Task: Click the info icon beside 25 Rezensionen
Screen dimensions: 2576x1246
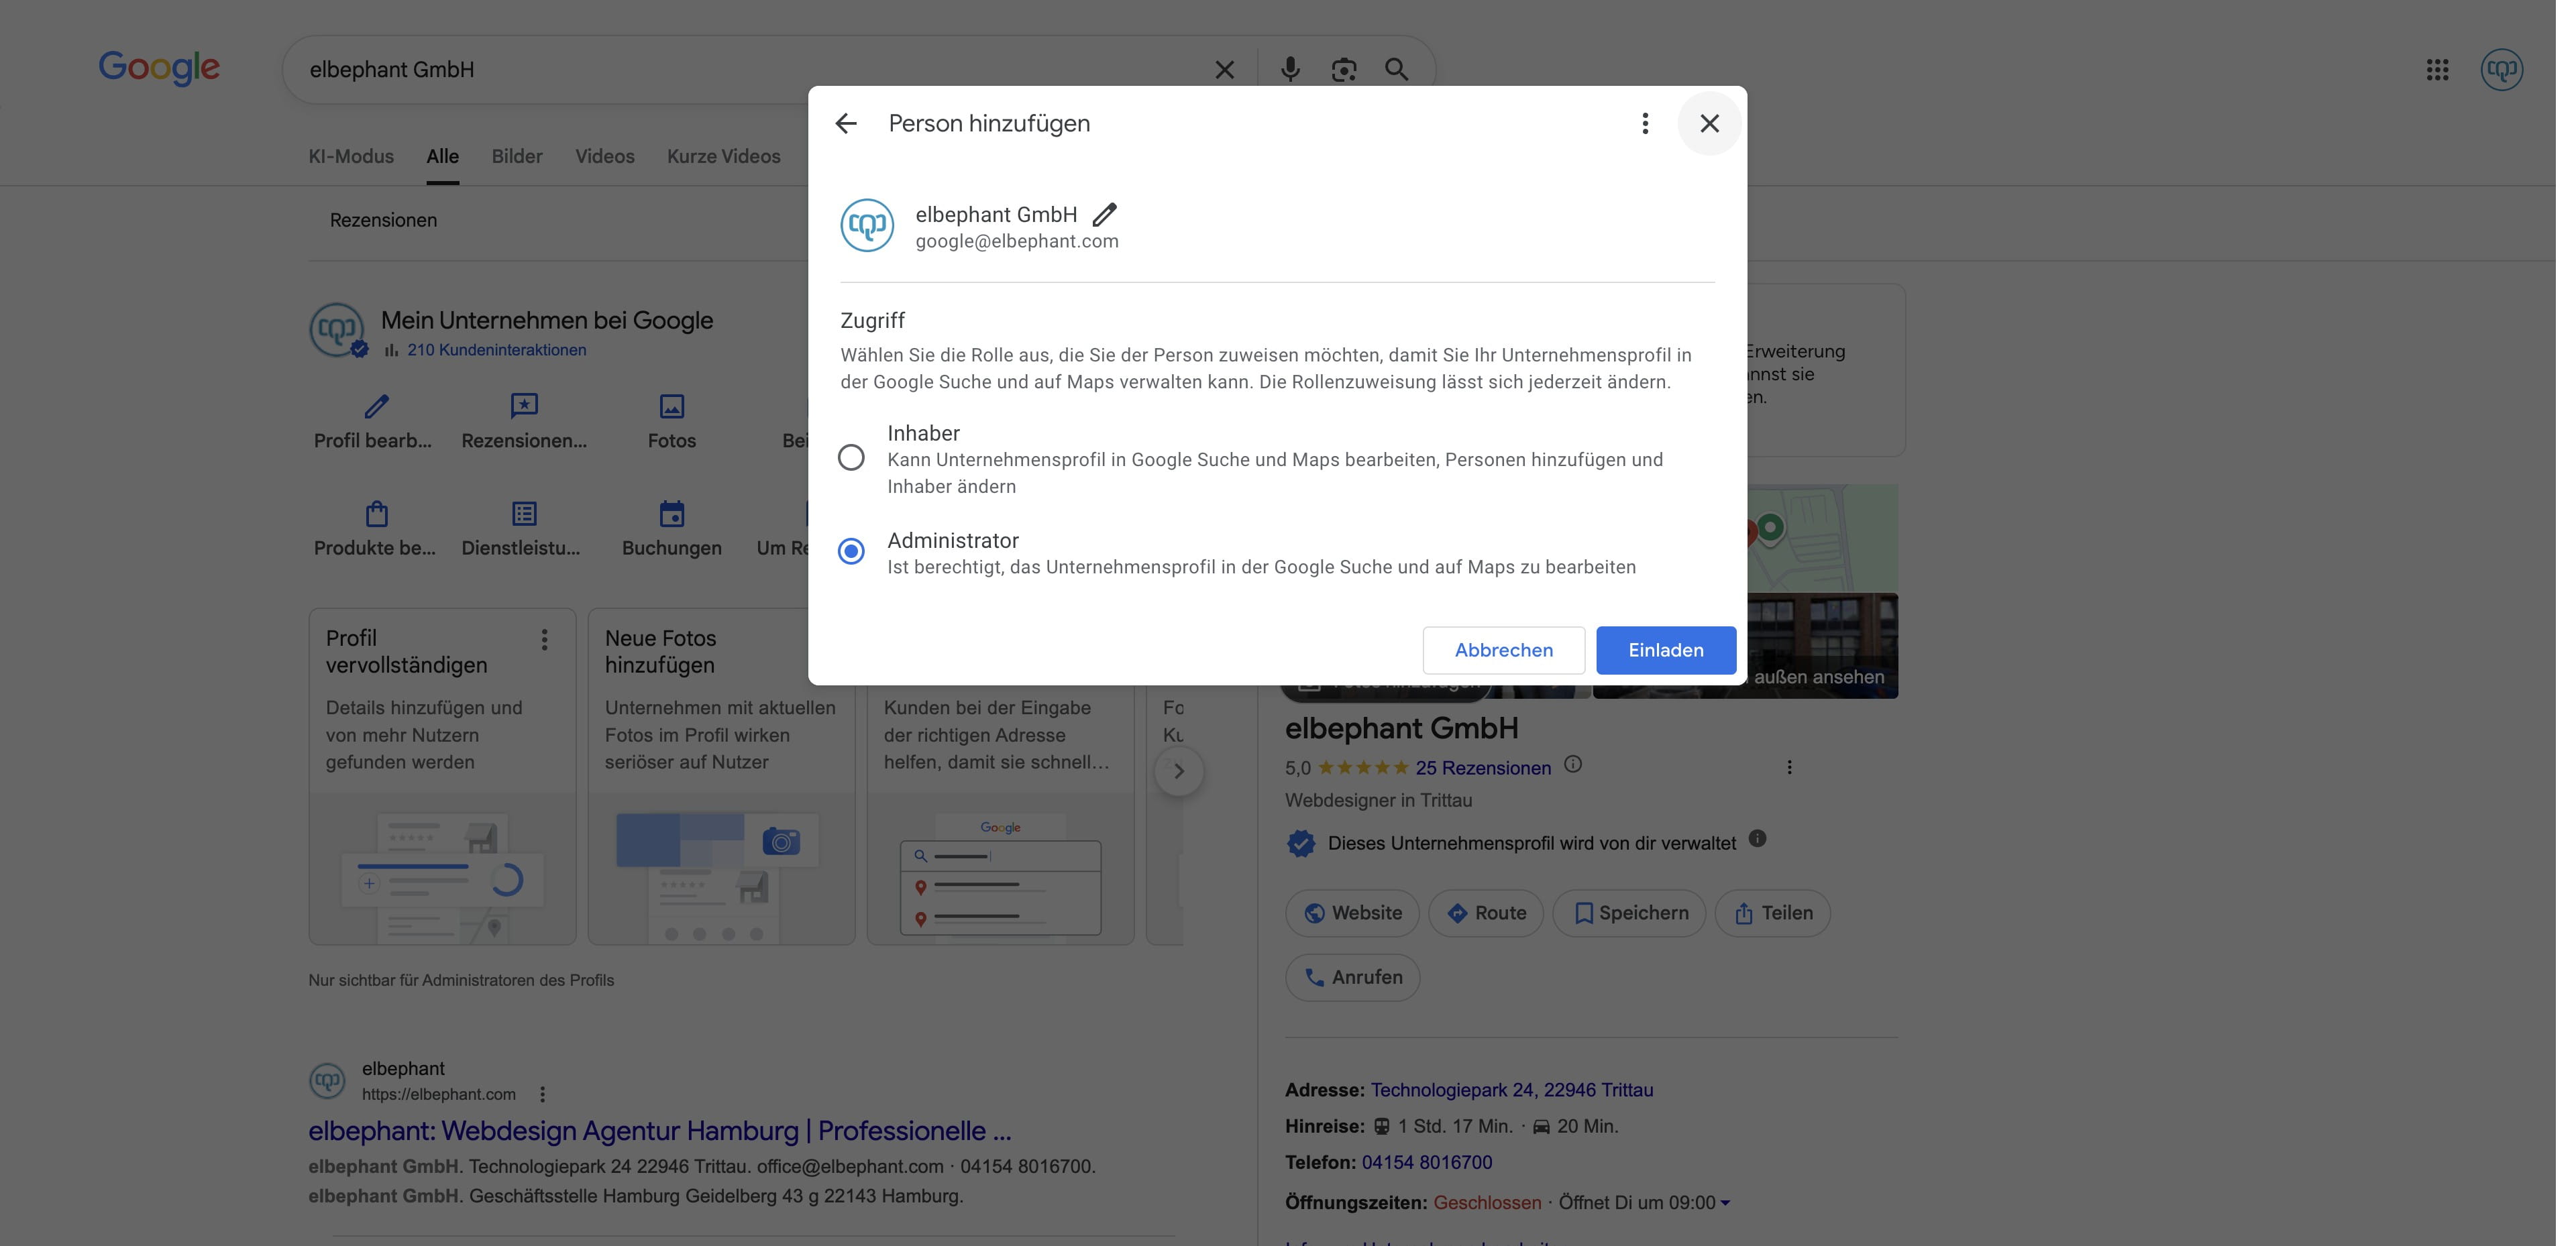Action: (1572, 765)
